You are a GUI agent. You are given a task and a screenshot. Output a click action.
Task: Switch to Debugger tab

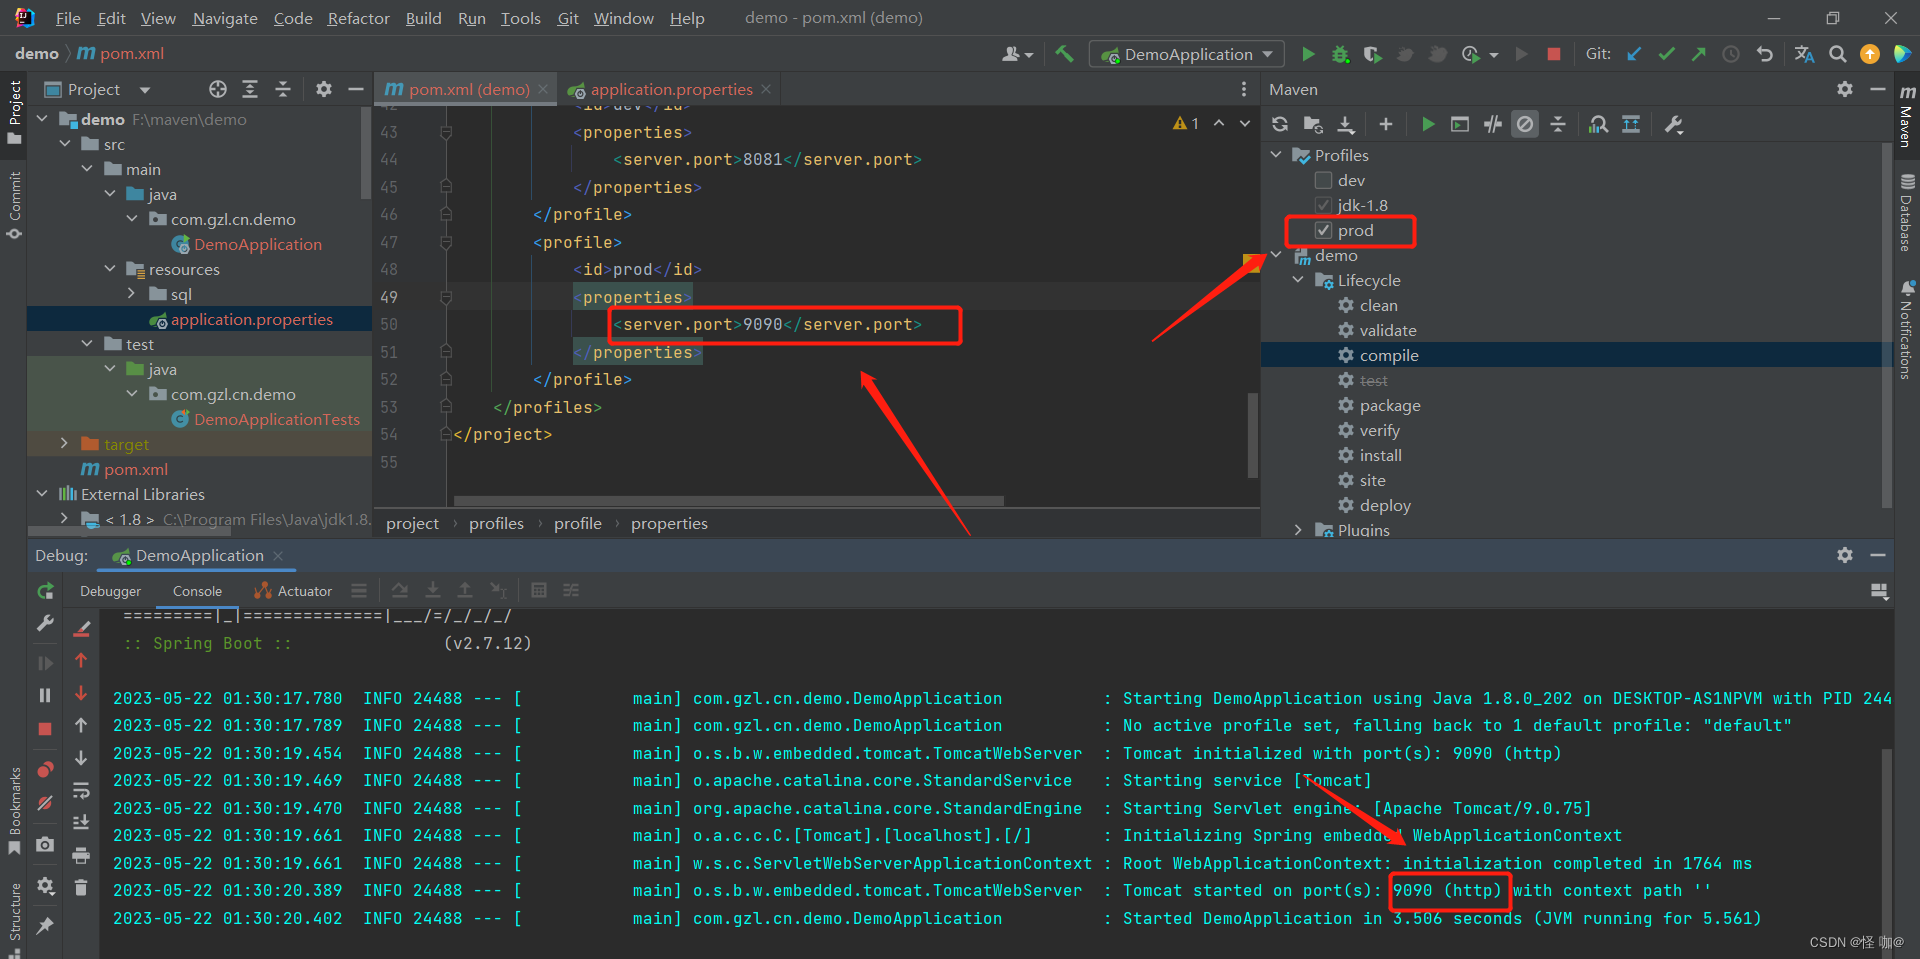[111, 591]
